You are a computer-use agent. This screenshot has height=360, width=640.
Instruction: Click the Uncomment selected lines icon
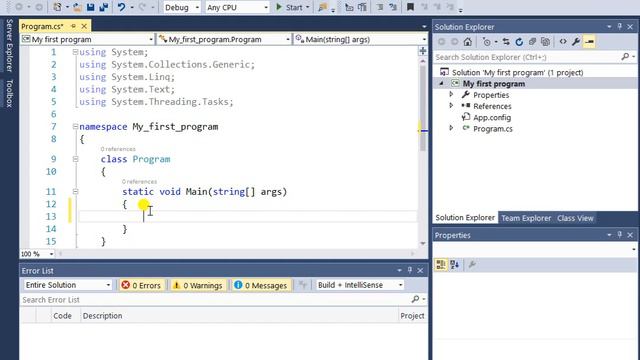pyautogui.click(x=393, y=7)
